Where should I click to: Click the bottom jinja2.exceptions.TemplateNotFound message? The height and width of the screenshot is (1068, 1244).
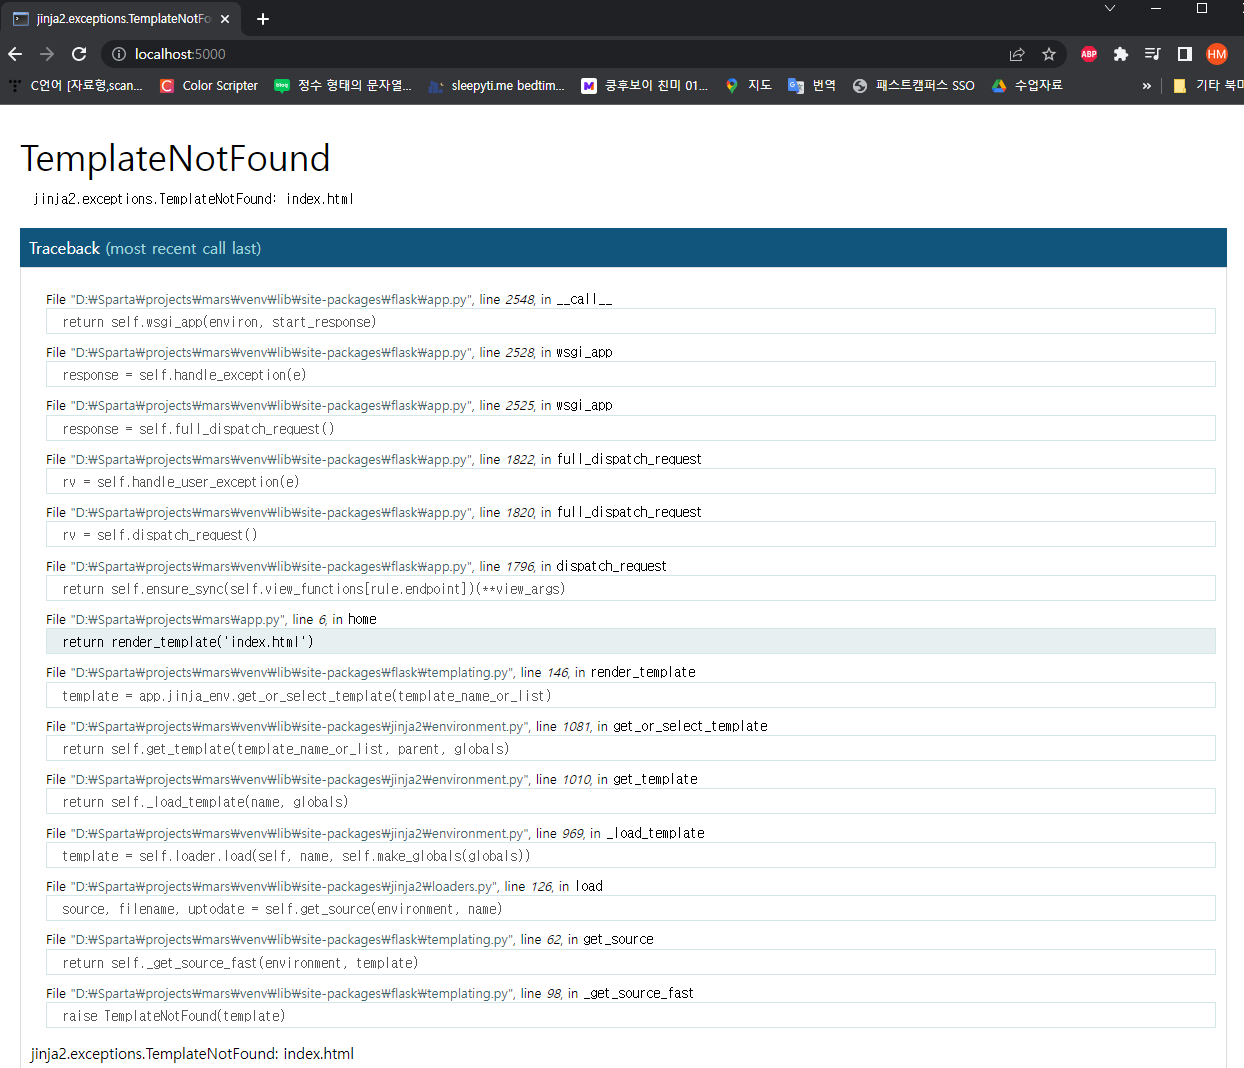(192, 1054)
